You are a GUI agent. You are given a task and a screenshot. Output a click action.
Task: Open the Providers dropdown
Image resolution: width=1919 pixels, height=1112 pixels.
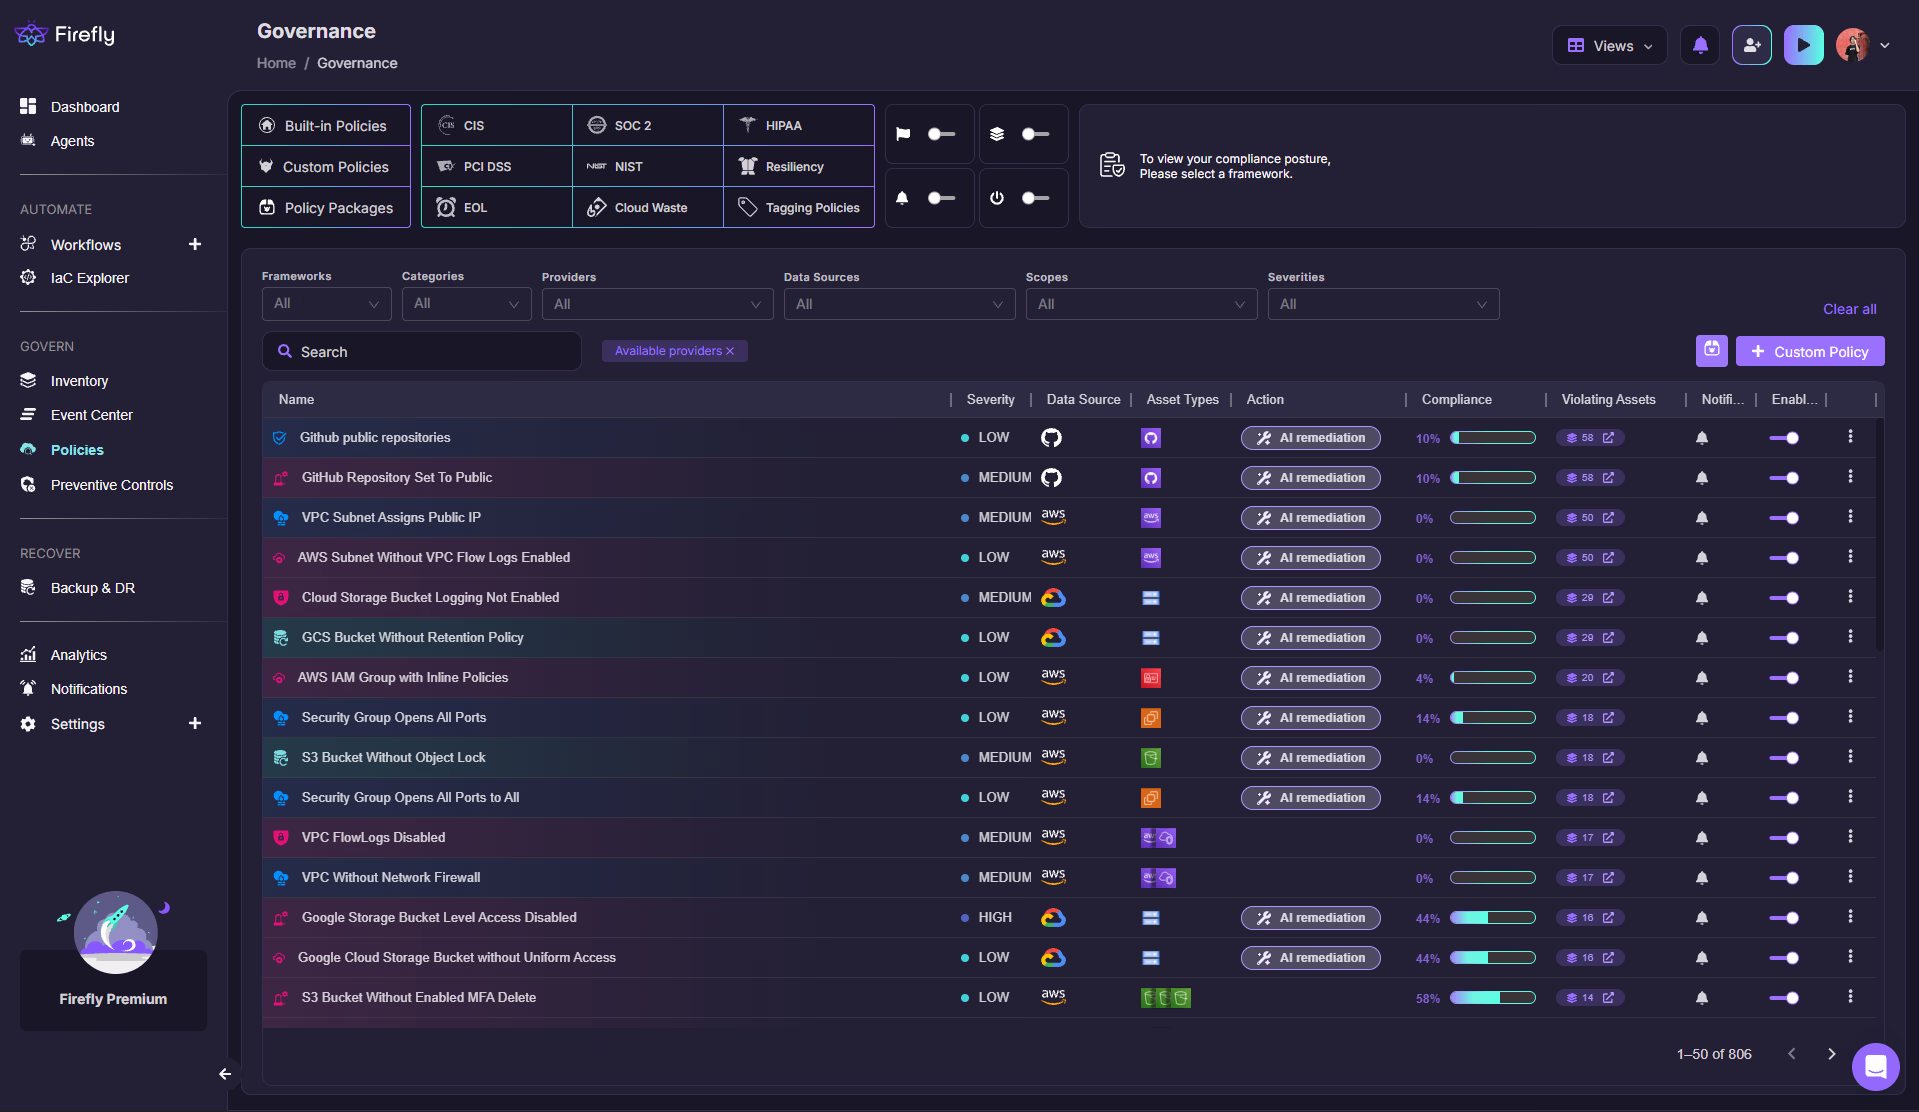[657, 304]
